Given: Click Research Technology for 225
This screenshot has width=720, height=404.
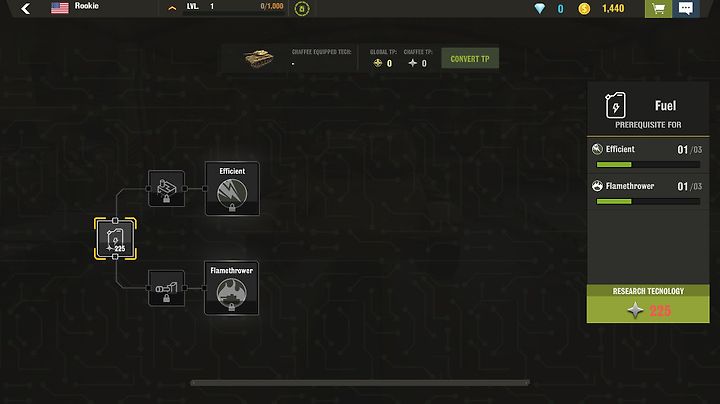Looking at the screenshot, I should point(648,303).
